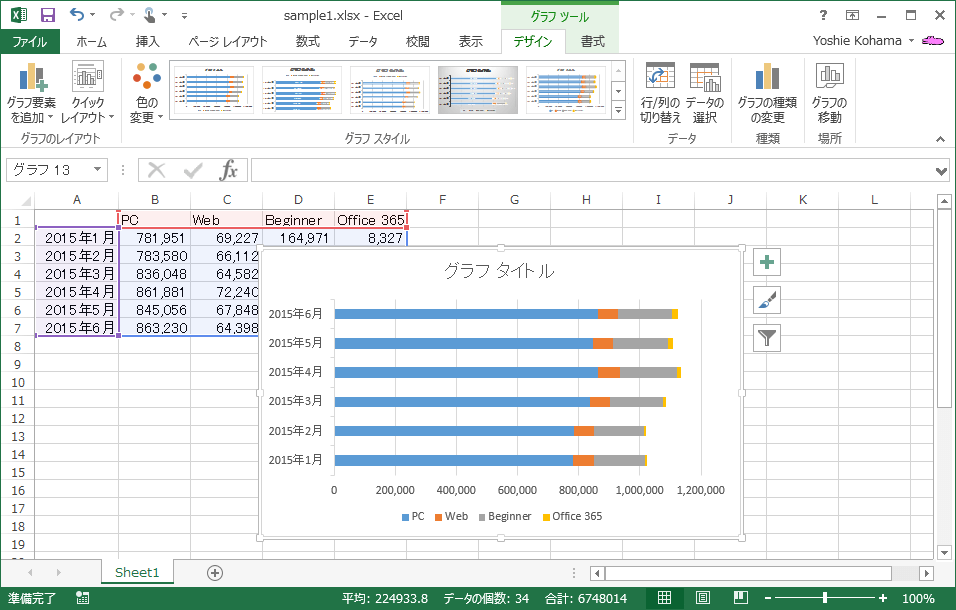The width and height of the screenshot is (956, 610).
Task: Apply the dark gray chart style thumbnail
Action: [x=478, y=90]
